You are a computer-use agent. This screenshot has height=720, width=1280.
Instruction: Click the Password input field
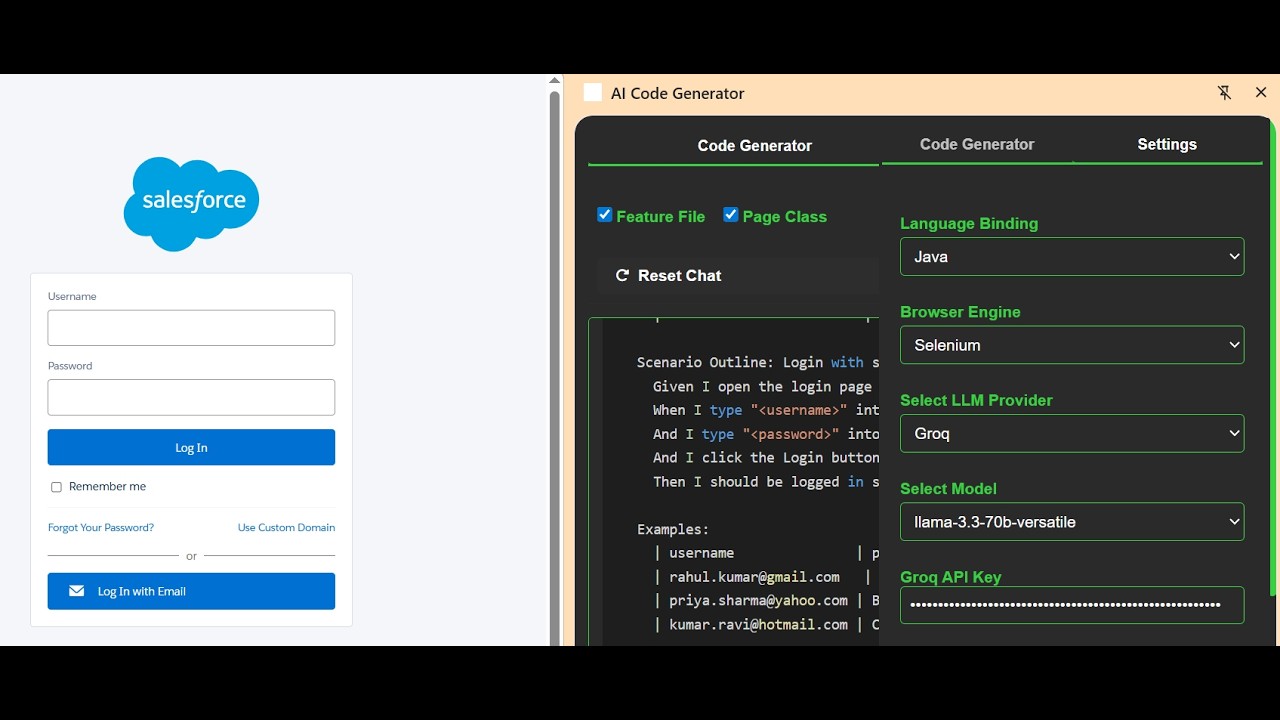(191, 397)
